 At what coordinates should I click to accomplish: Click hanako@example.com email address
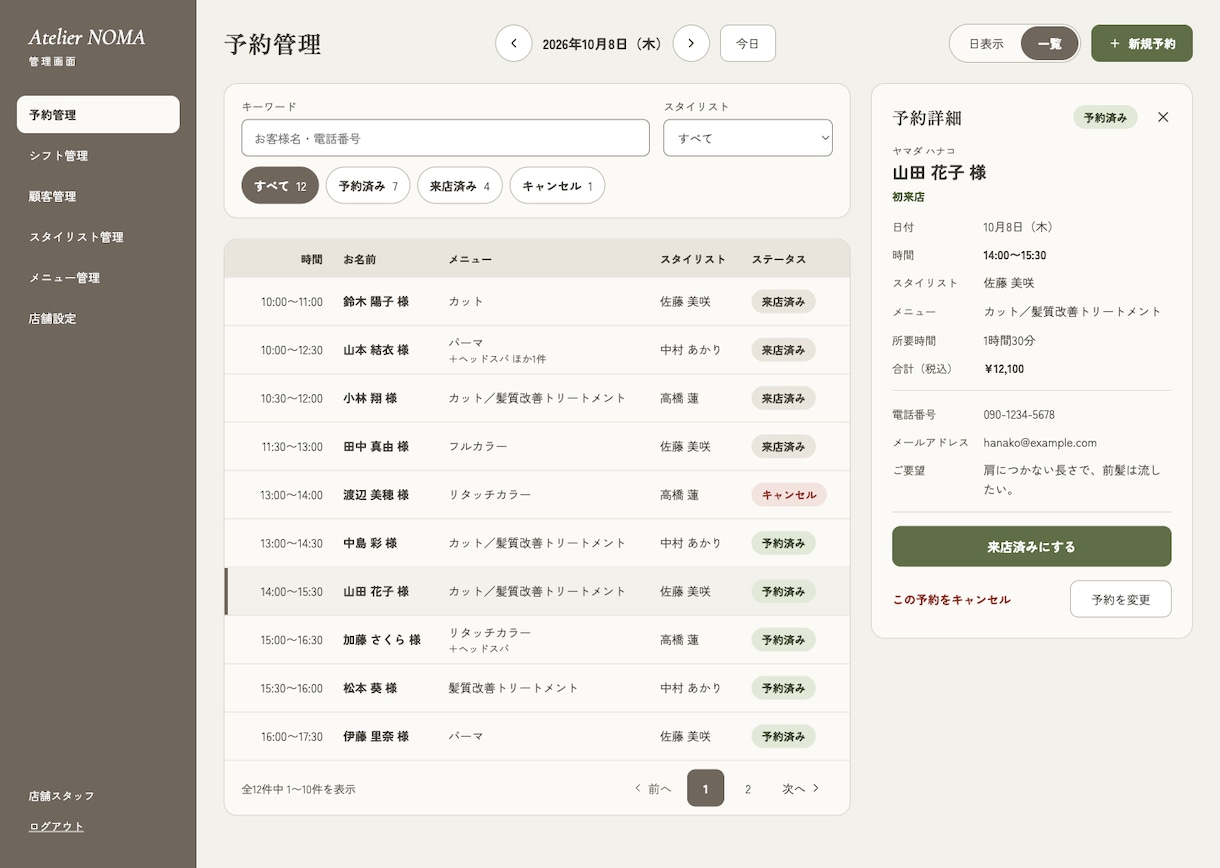[x=1040, y=442]
